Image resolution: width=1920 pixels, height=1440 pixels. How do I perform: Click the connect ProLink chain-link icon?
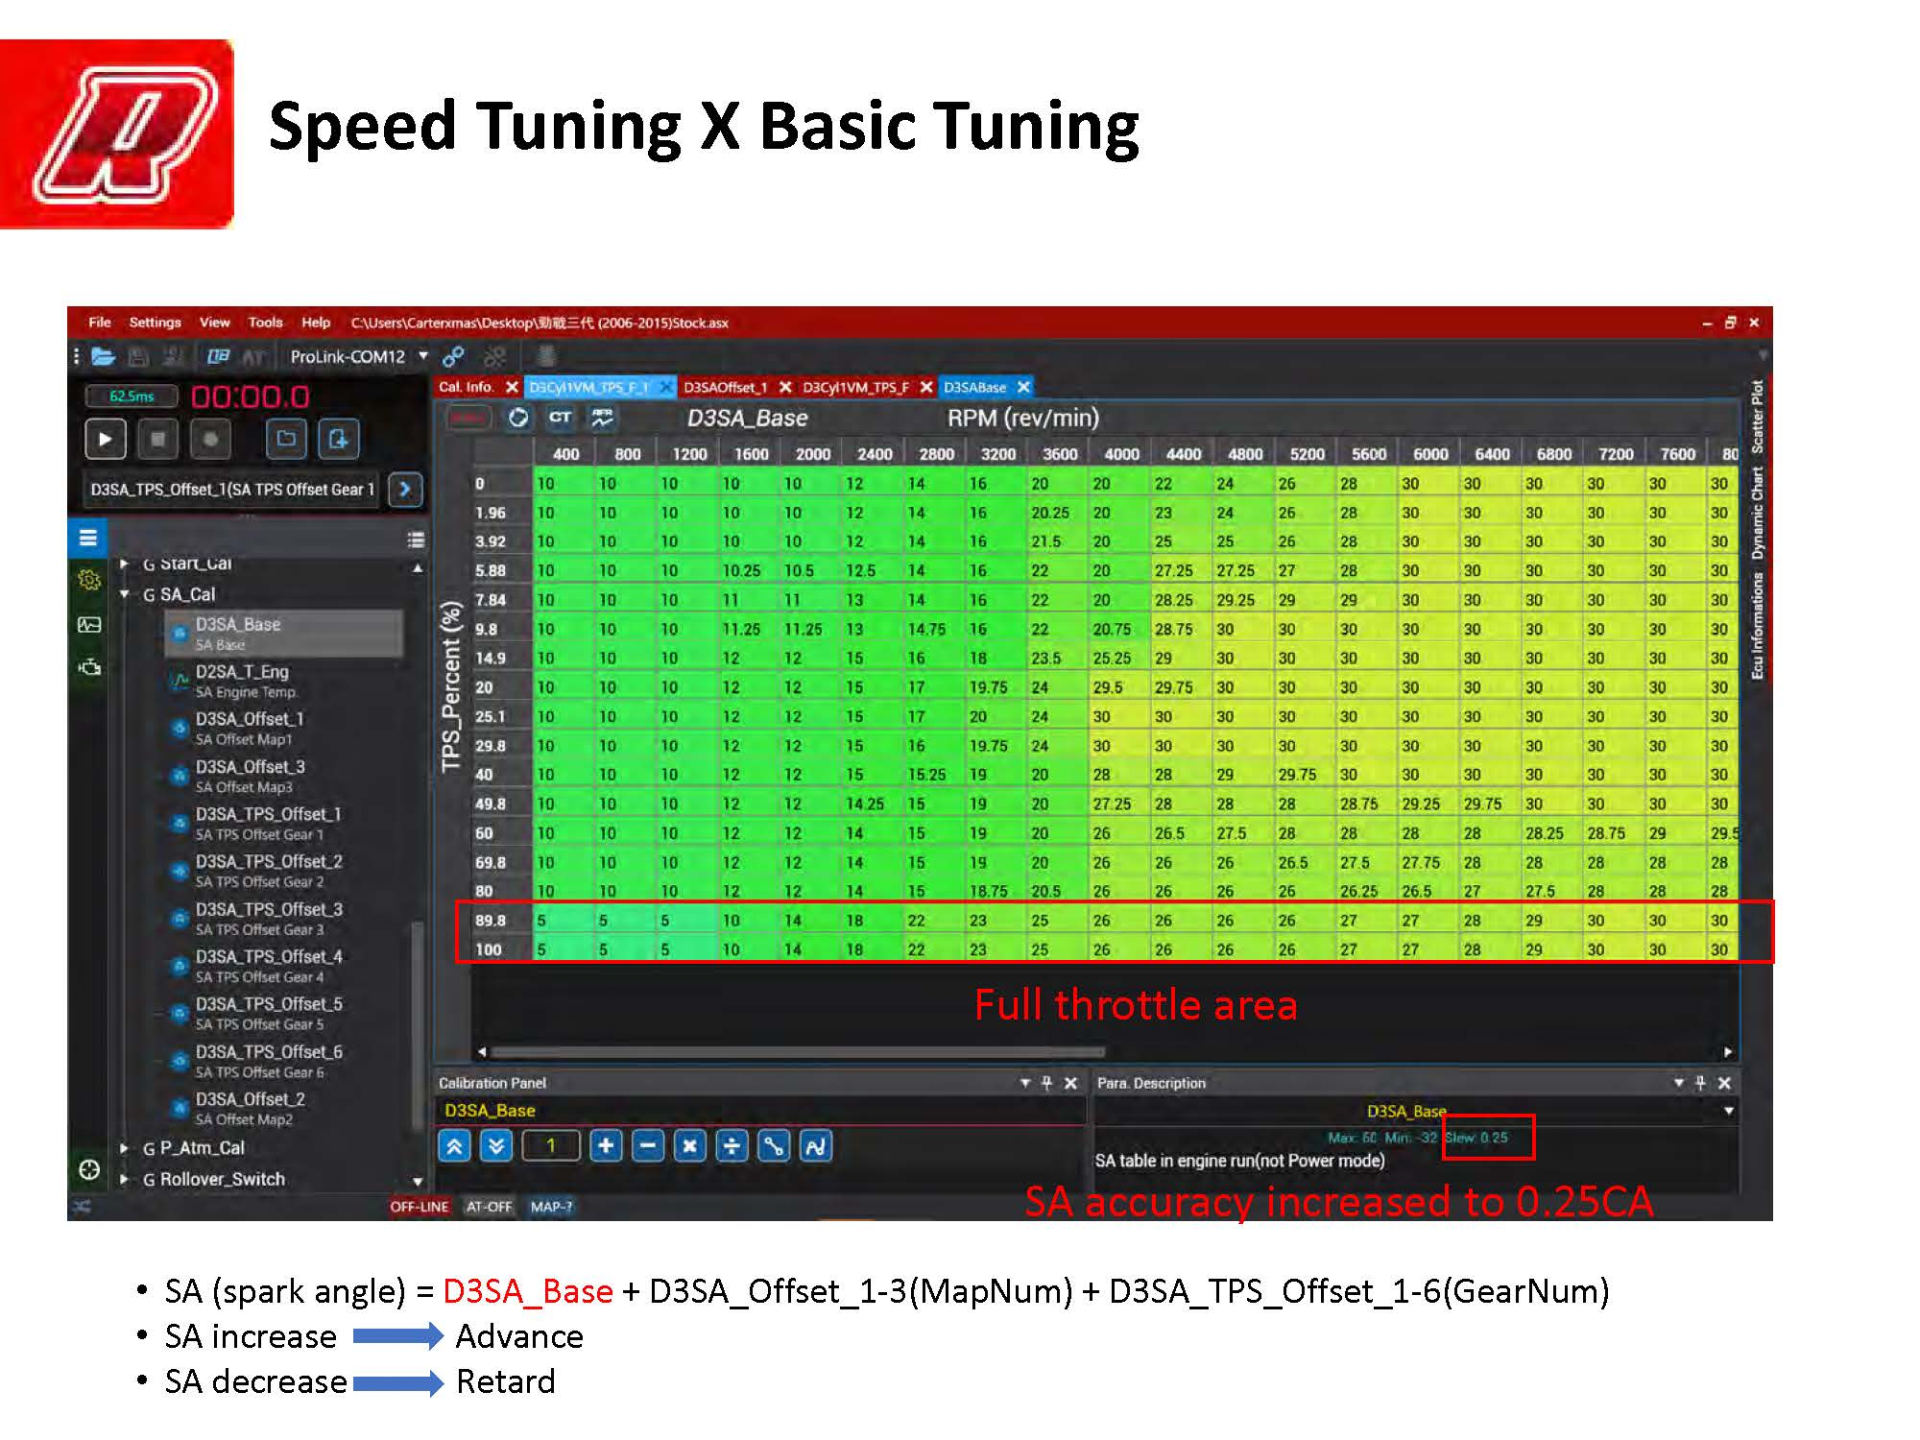[453, 357]
